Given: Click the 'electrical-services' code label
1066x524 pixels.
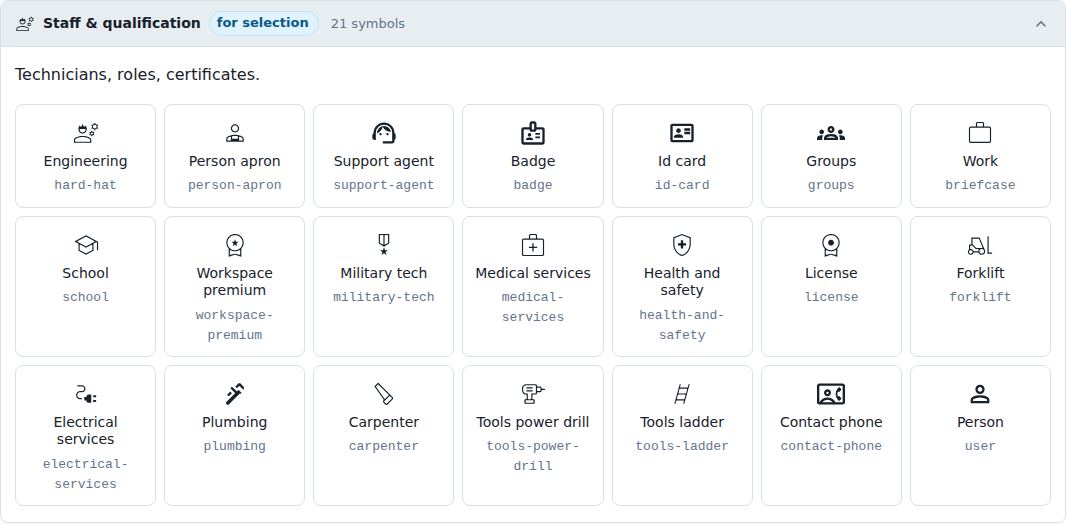Looking at the screenshot, I should pos(86,474).
